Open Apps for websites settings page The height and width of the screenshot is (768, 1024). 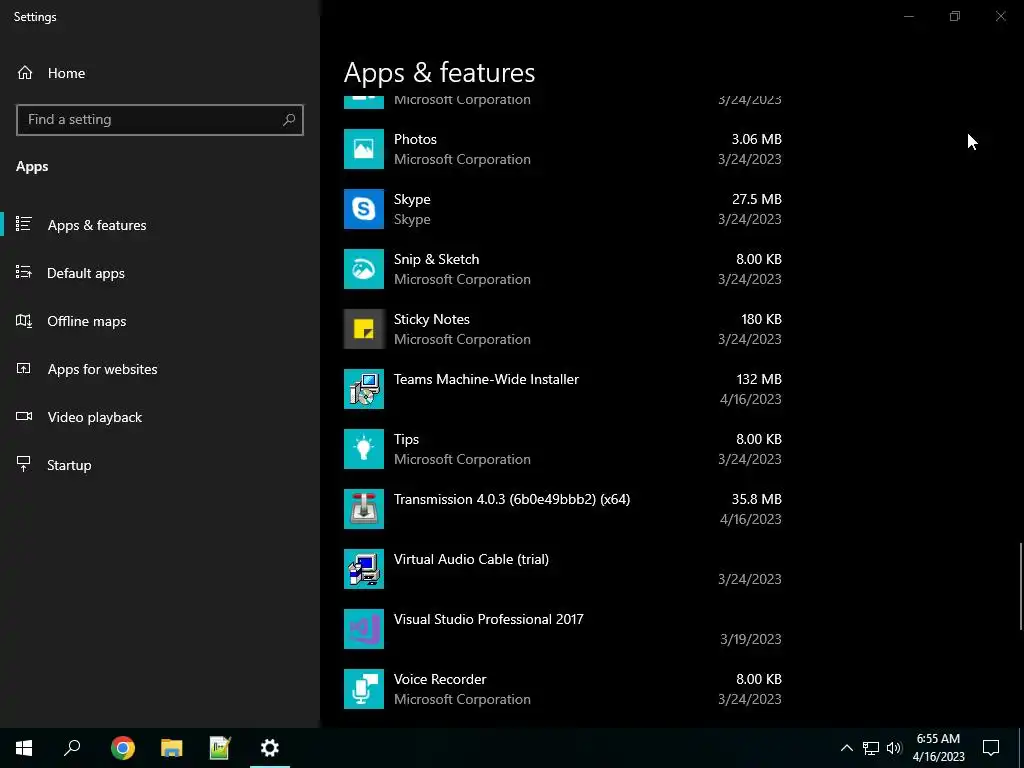(160, 369)
